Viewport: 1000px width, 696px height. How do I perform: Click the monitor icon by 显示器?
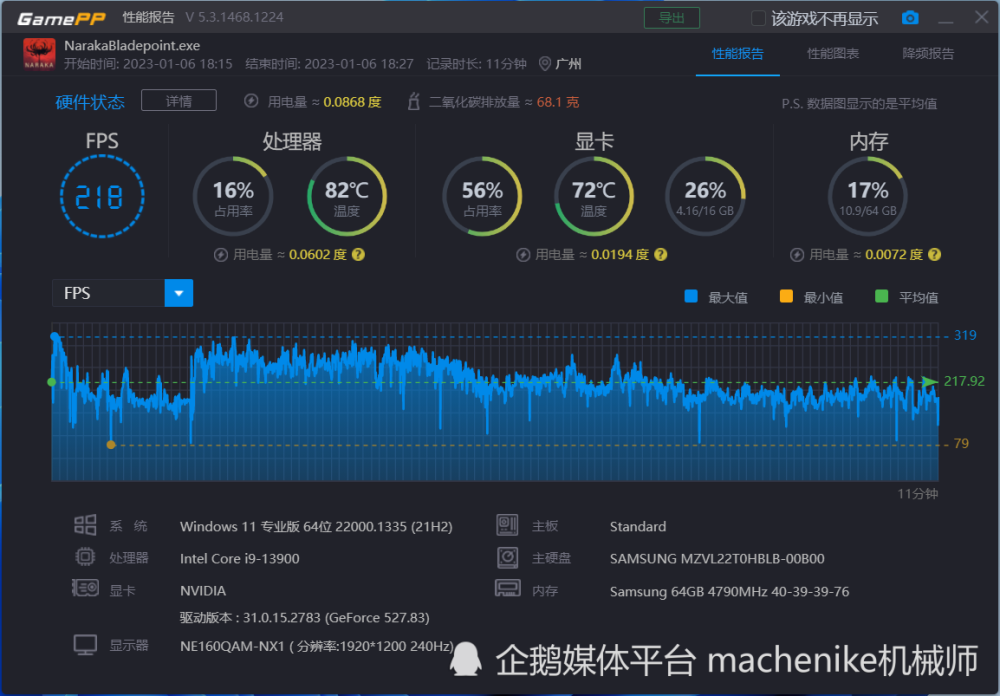click(x=85, y=645)
